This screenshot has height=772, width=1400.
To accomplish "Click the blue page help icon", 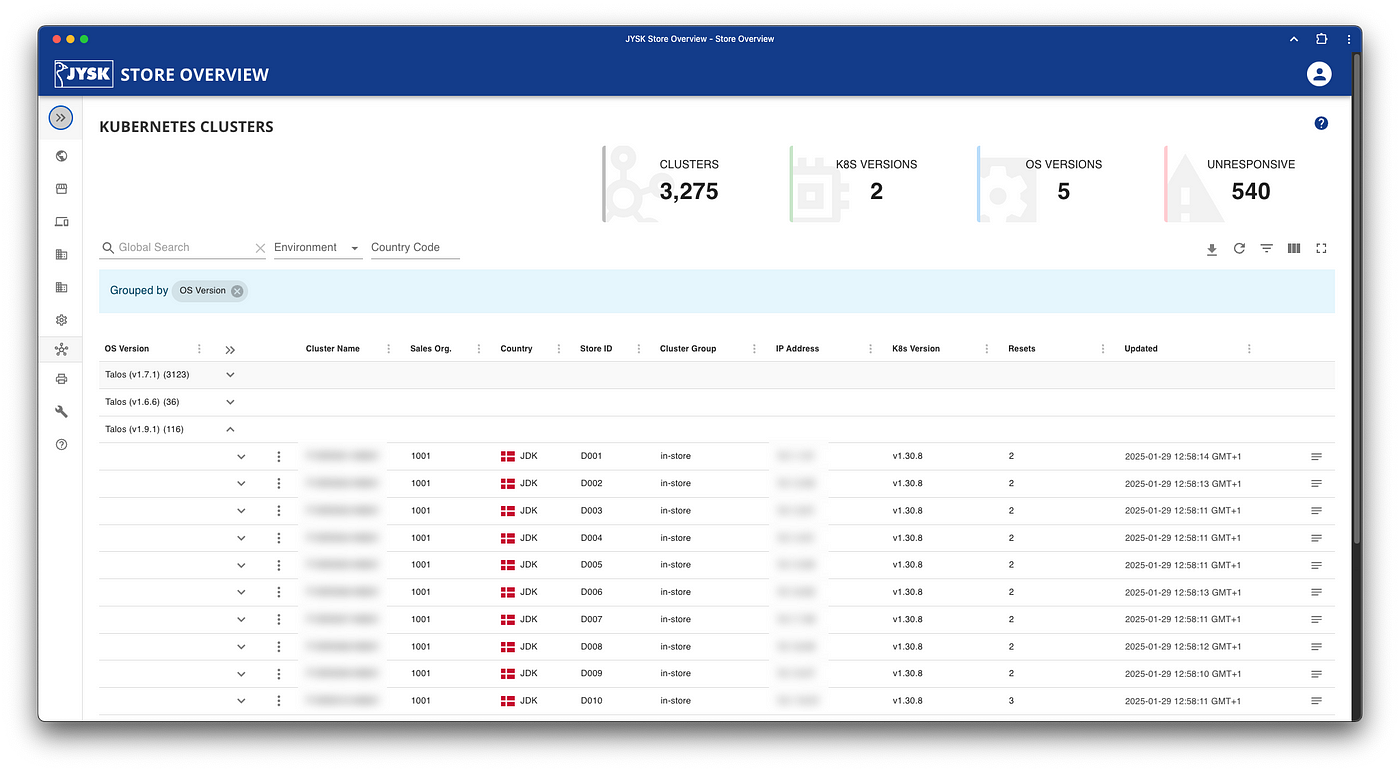I will click(1321, 123).
